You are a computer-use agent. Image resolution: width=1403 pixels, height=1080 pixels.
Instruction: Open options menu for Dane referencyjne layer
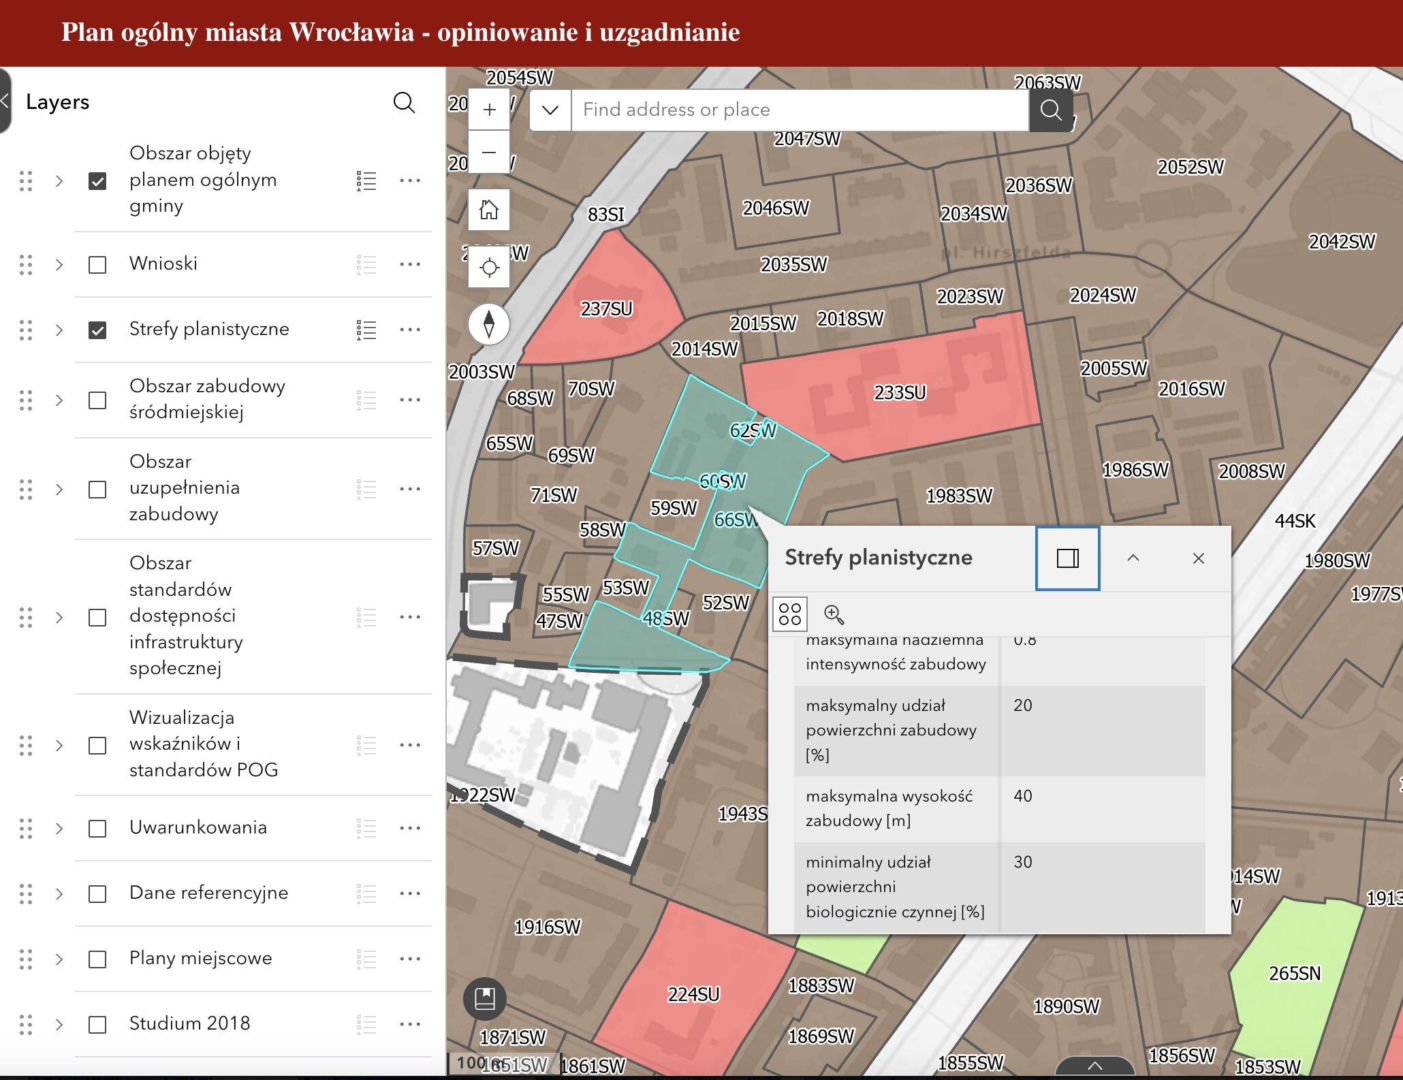tap(410, 893)
